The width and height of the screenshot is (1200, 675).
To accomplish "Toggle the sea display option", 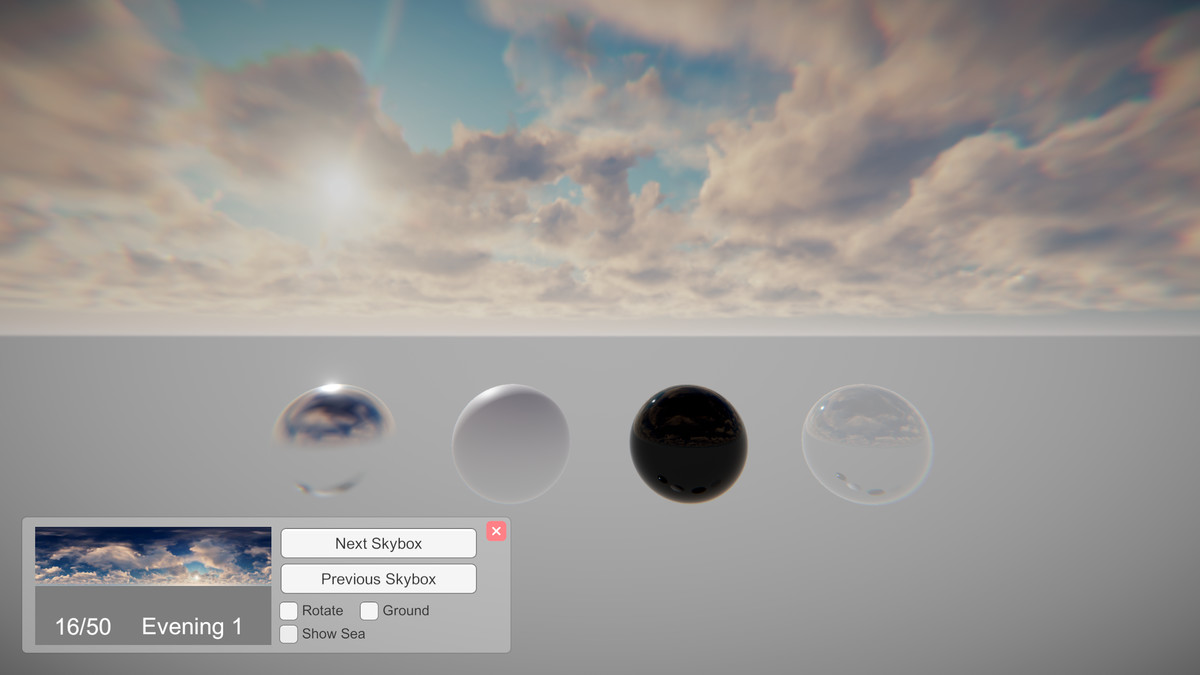I will [x=288, y=633].
